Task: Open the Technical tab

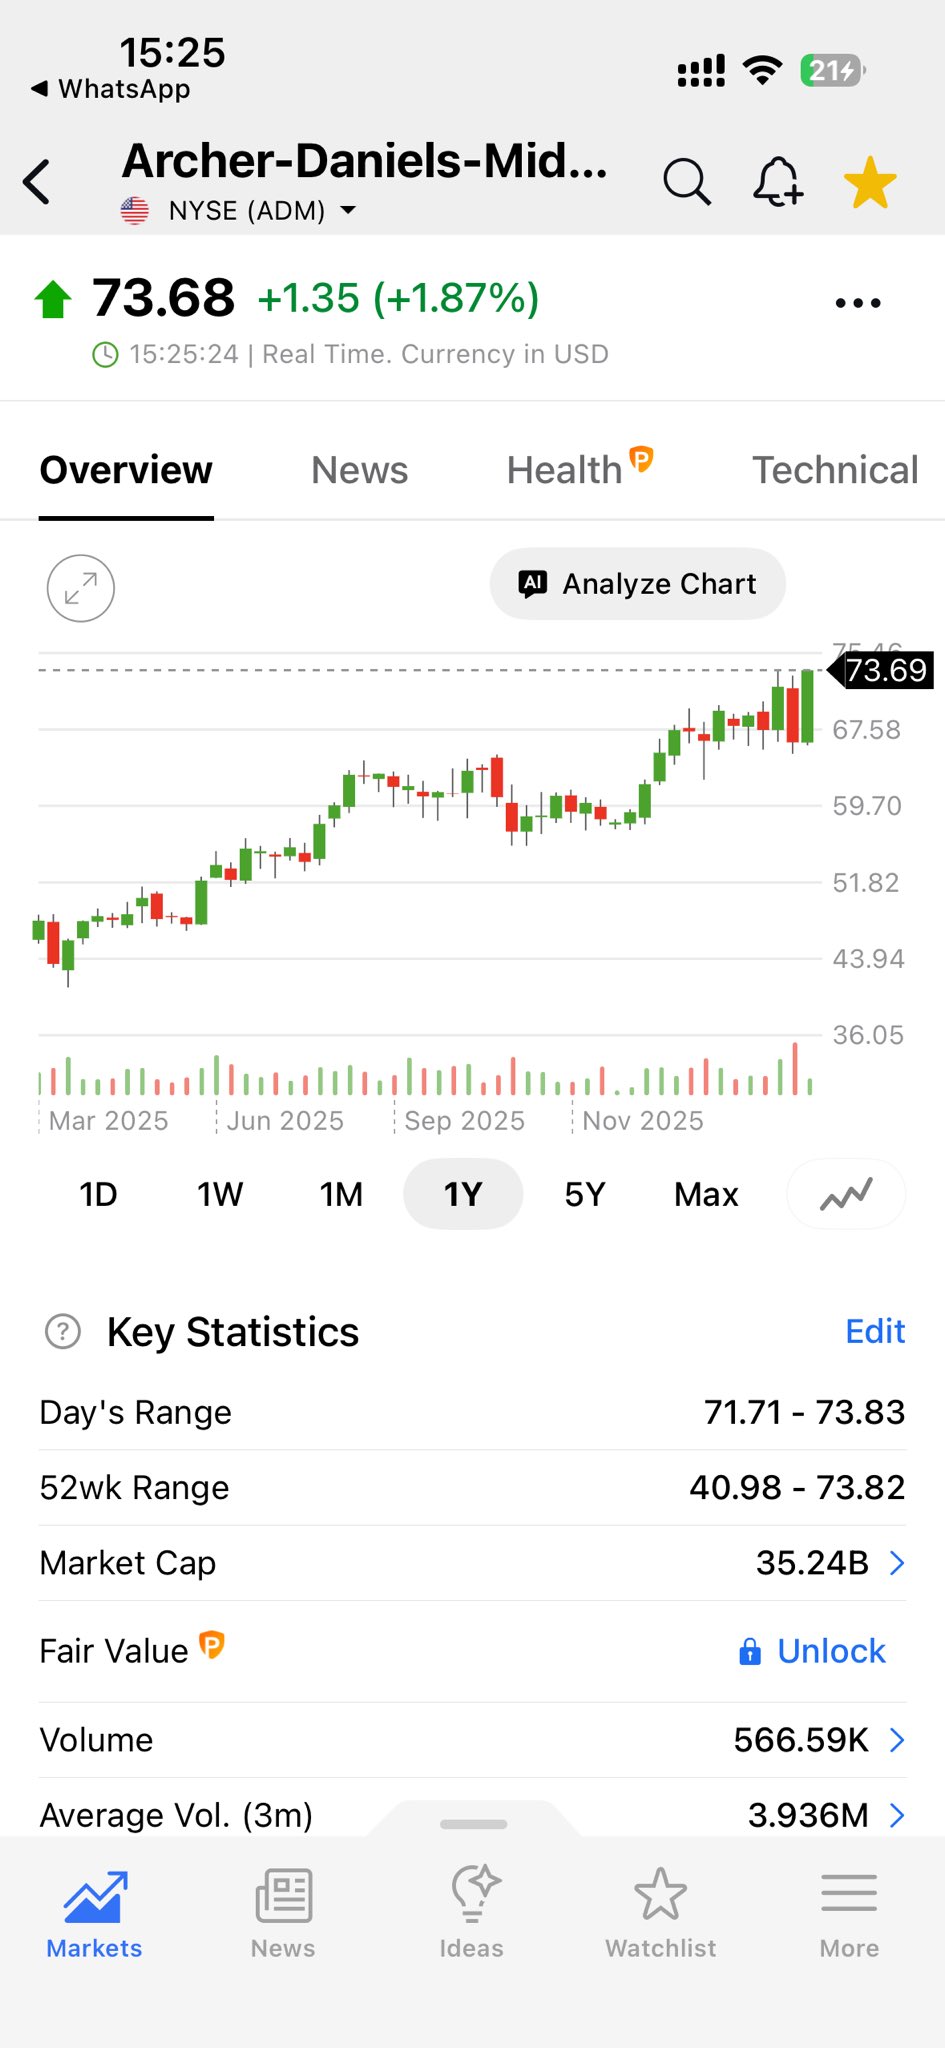Action: point(834,470)
